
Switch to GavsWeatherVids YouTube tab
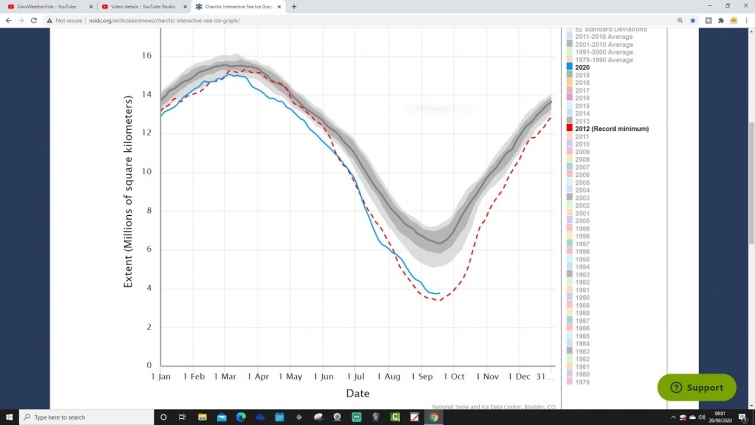pyautogui.click(x=50, y=6)
